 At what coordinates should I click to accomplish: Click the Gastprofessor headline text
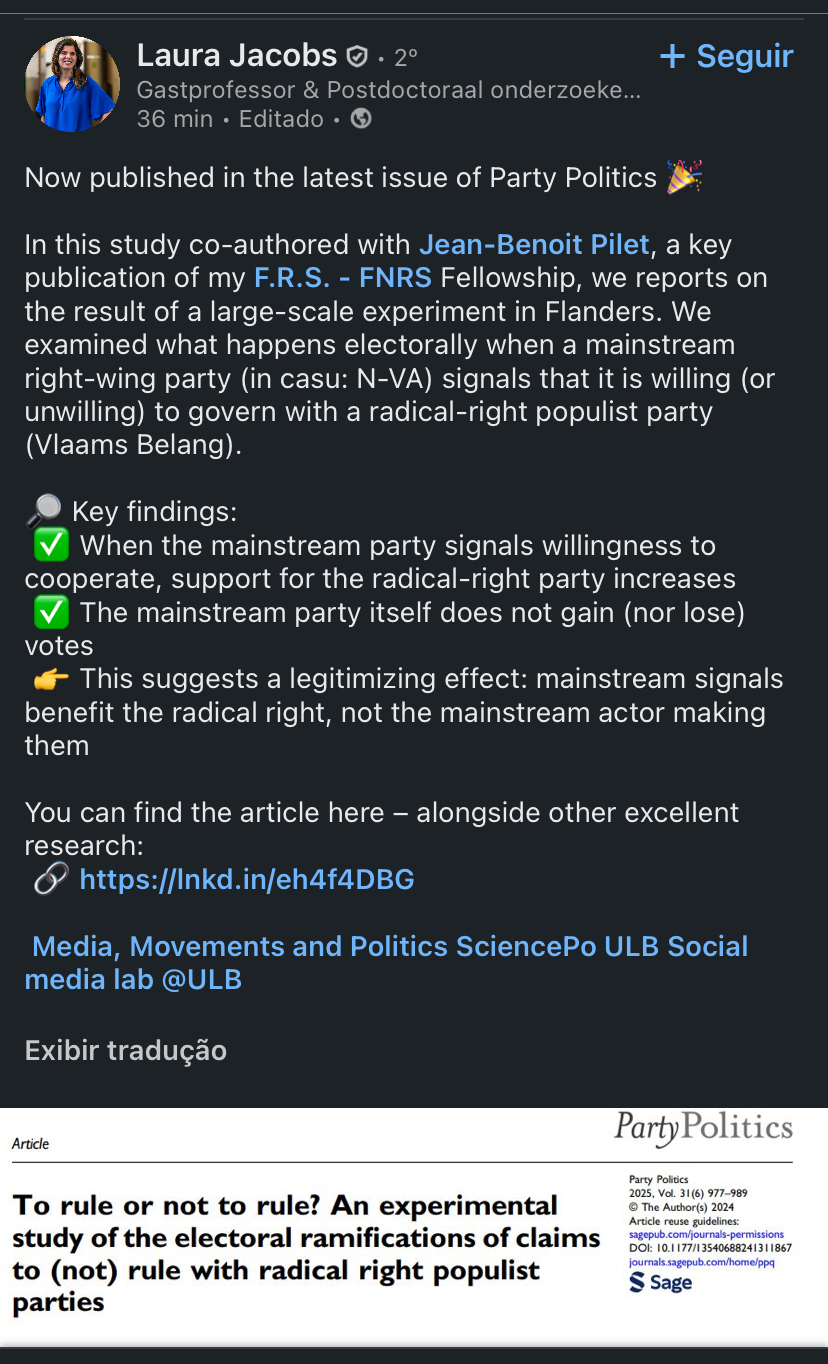388,90
